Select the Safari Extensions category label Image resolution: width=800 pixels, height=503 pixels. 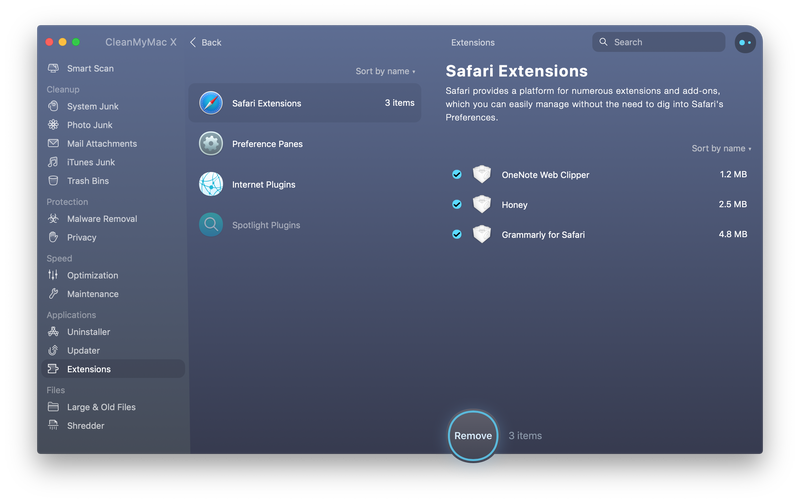click(266, 103)
